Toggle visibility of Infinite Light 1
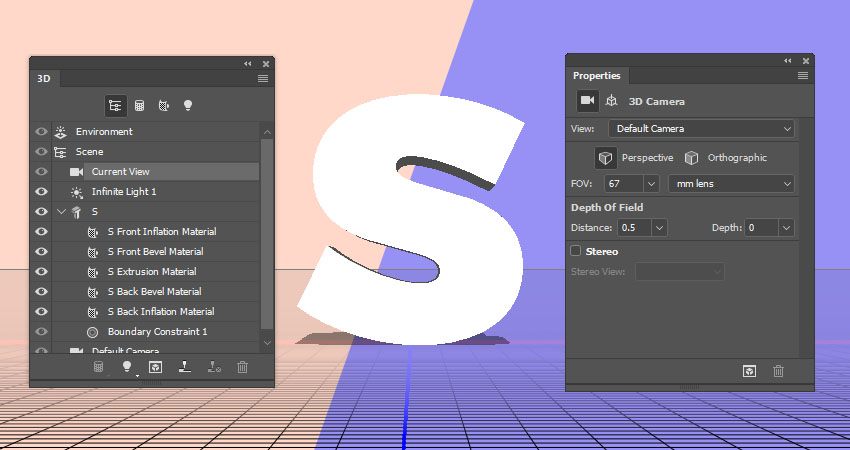This screenshot has height=450, width=850. [41, 192]
